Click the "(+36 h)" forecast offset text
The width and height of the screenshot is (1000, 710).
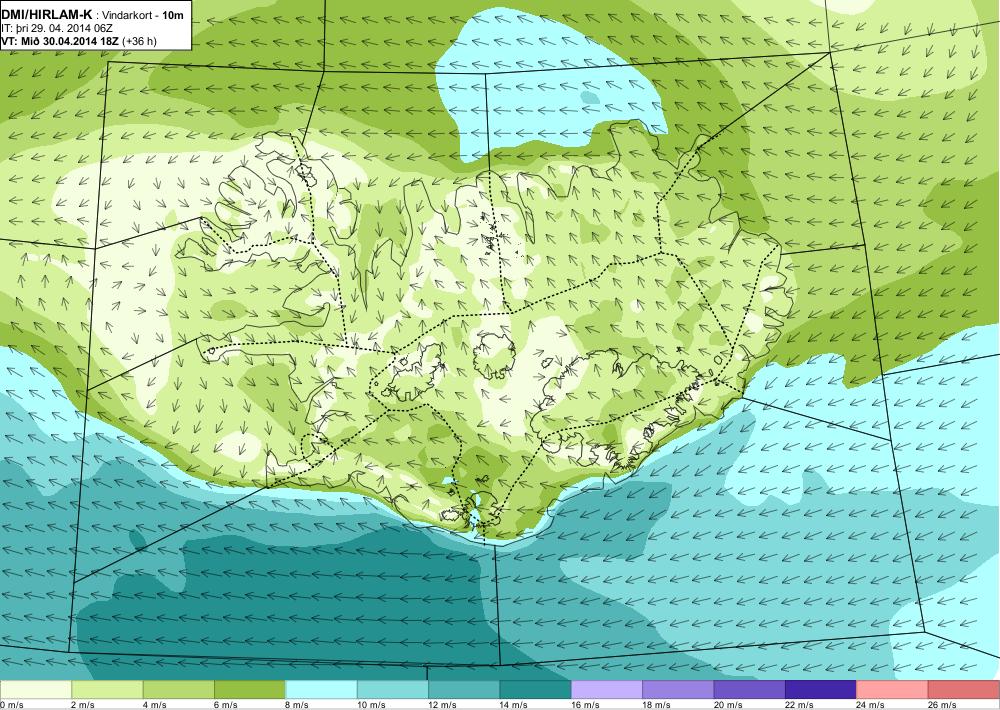pos(140,41)
